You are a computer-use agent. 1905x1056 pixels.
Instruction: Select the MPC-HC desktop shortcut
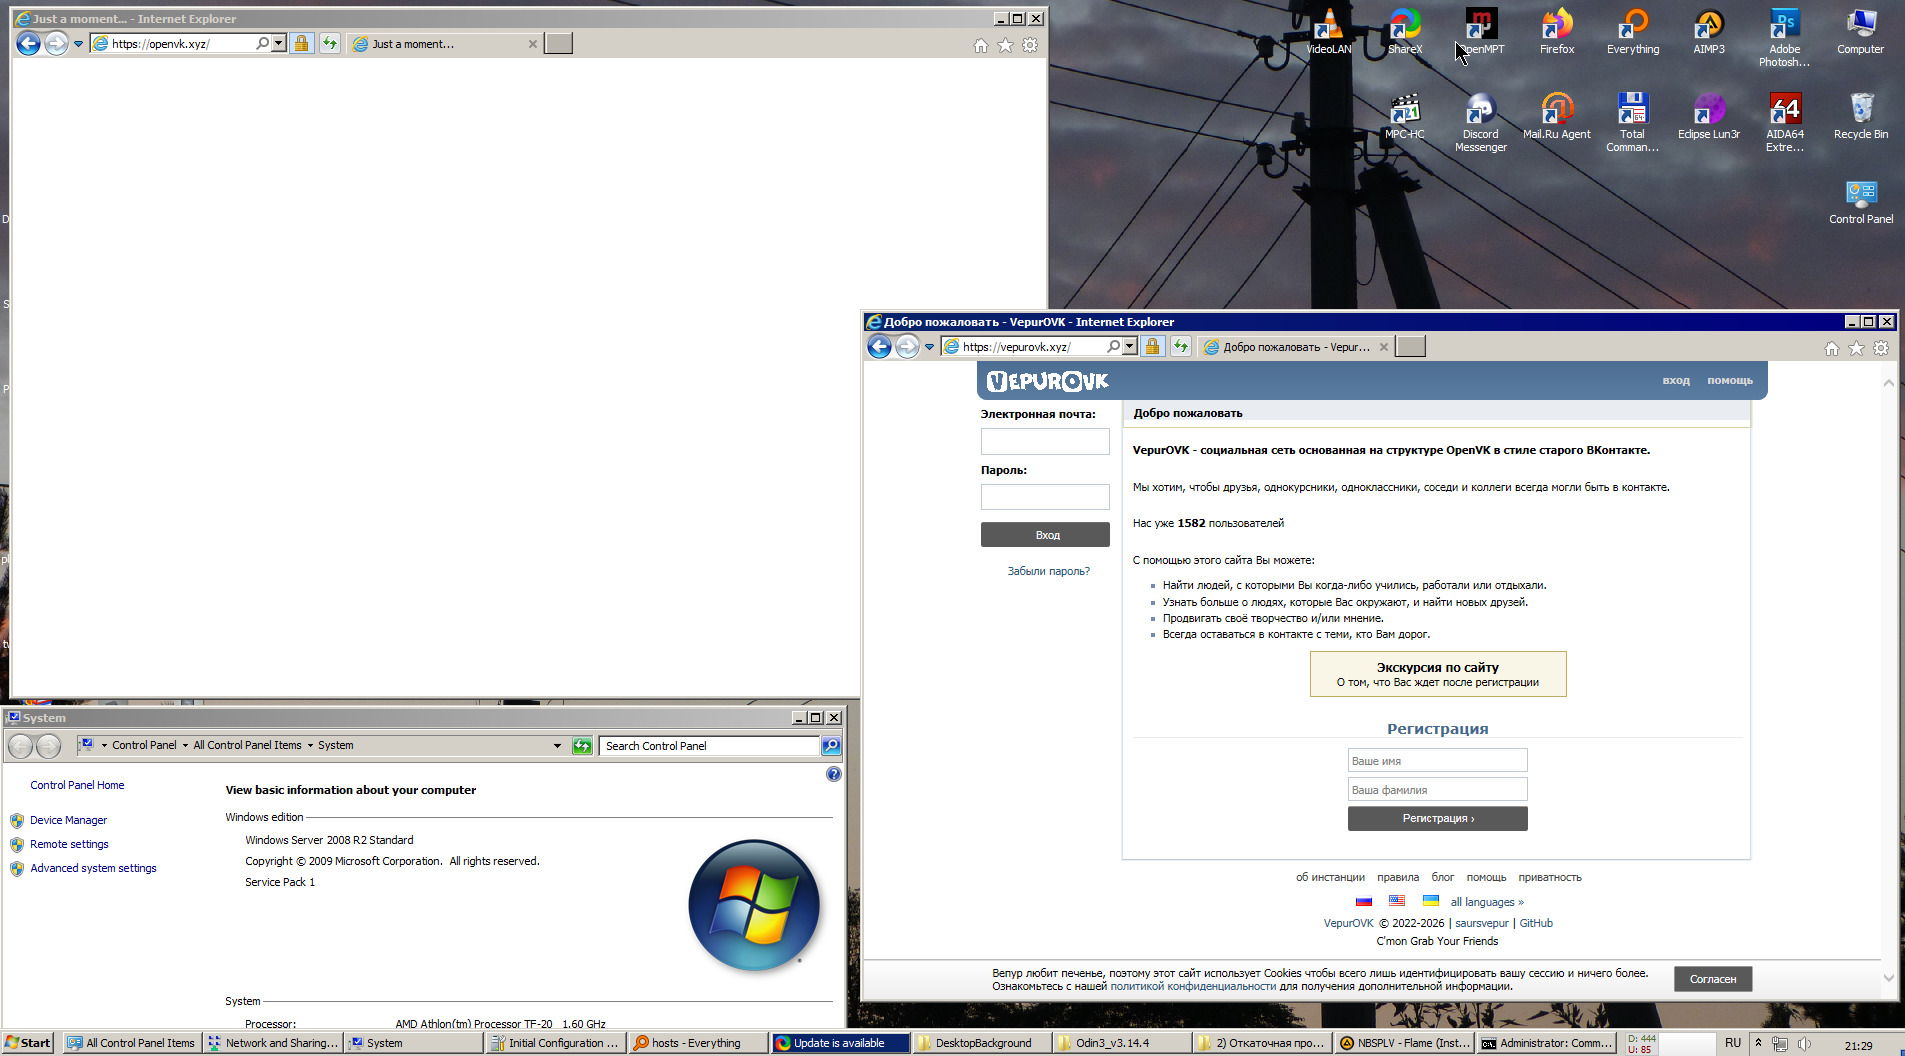point(1404,115)
